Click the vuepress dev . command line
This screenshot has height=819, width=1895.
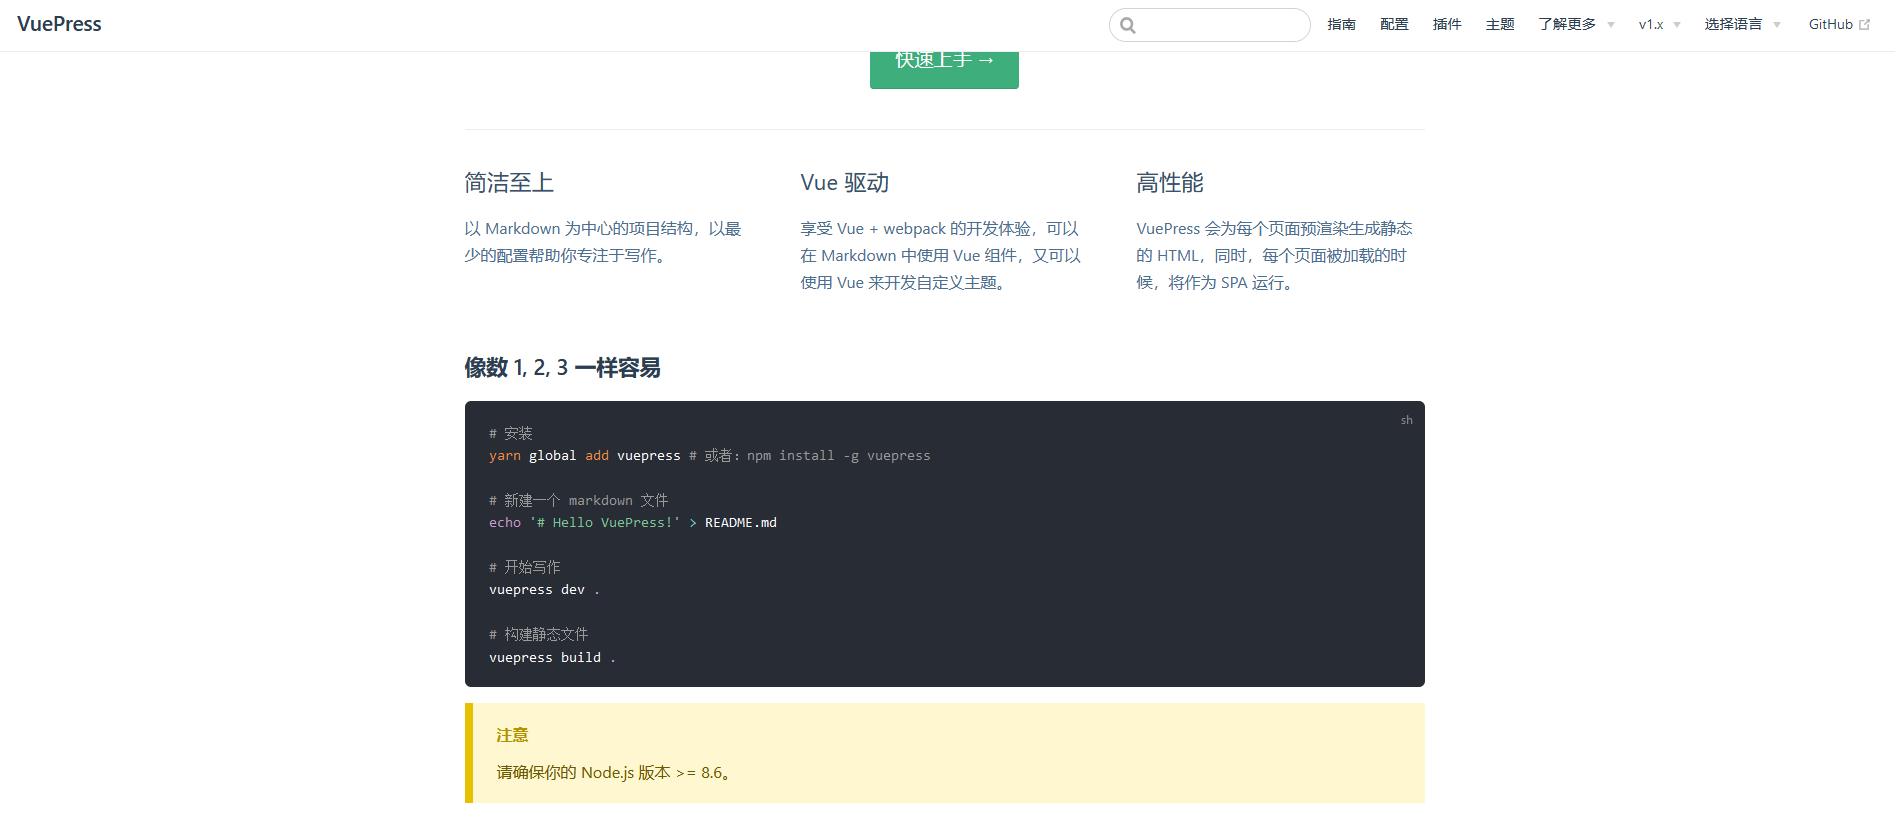(x=544, y=590)
